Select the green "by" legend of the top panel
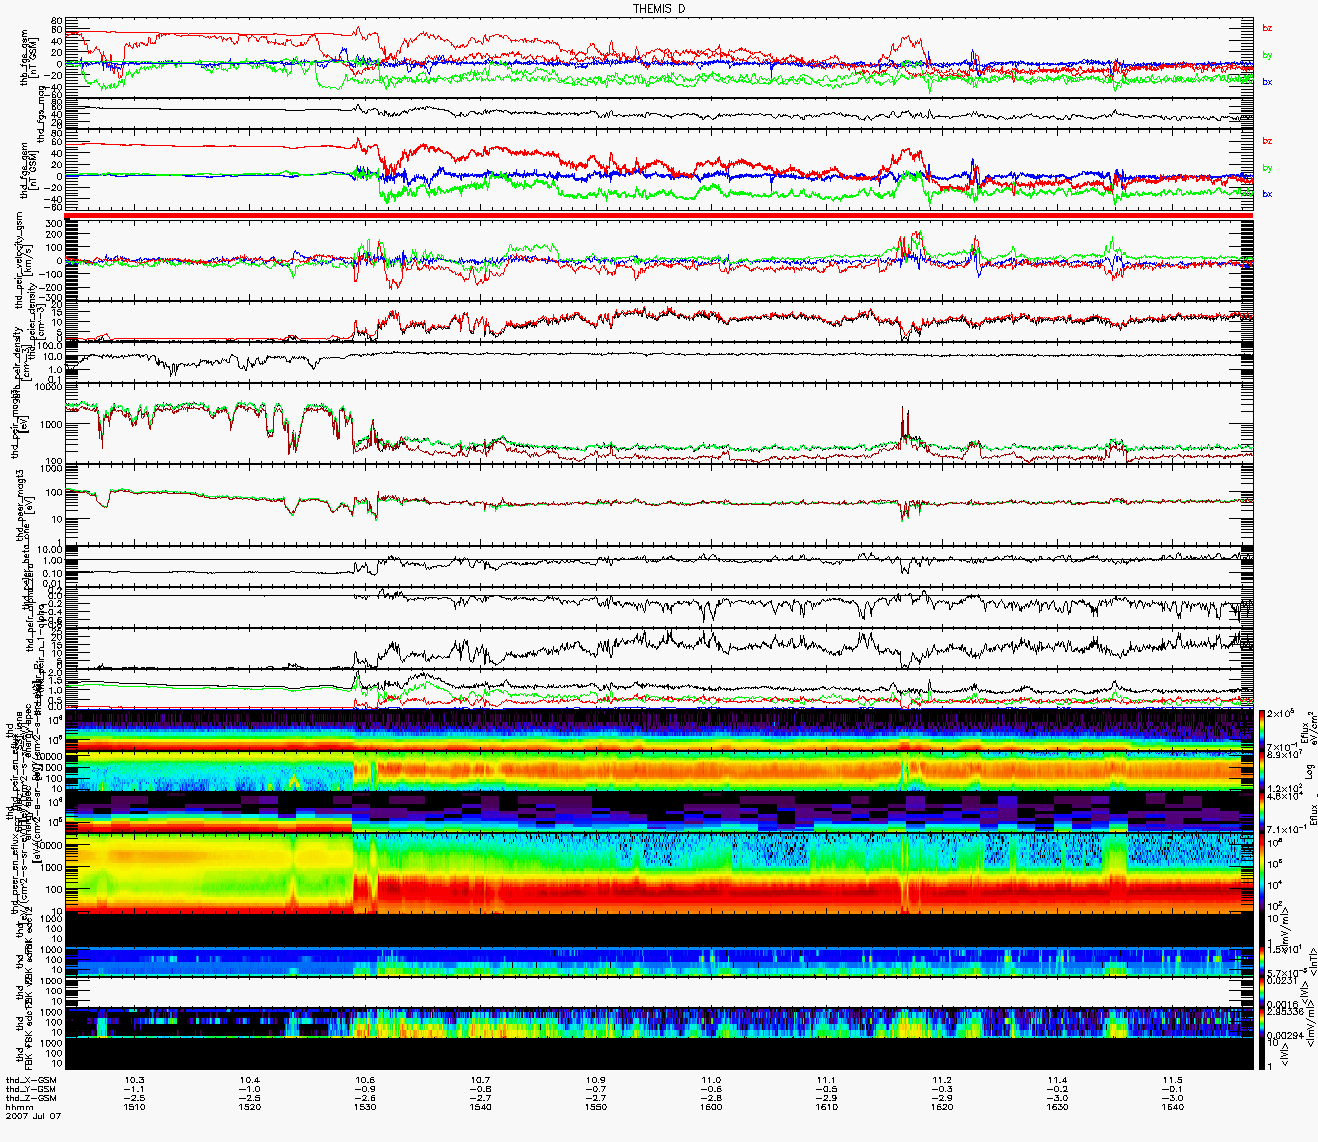 pos(1267,55)
